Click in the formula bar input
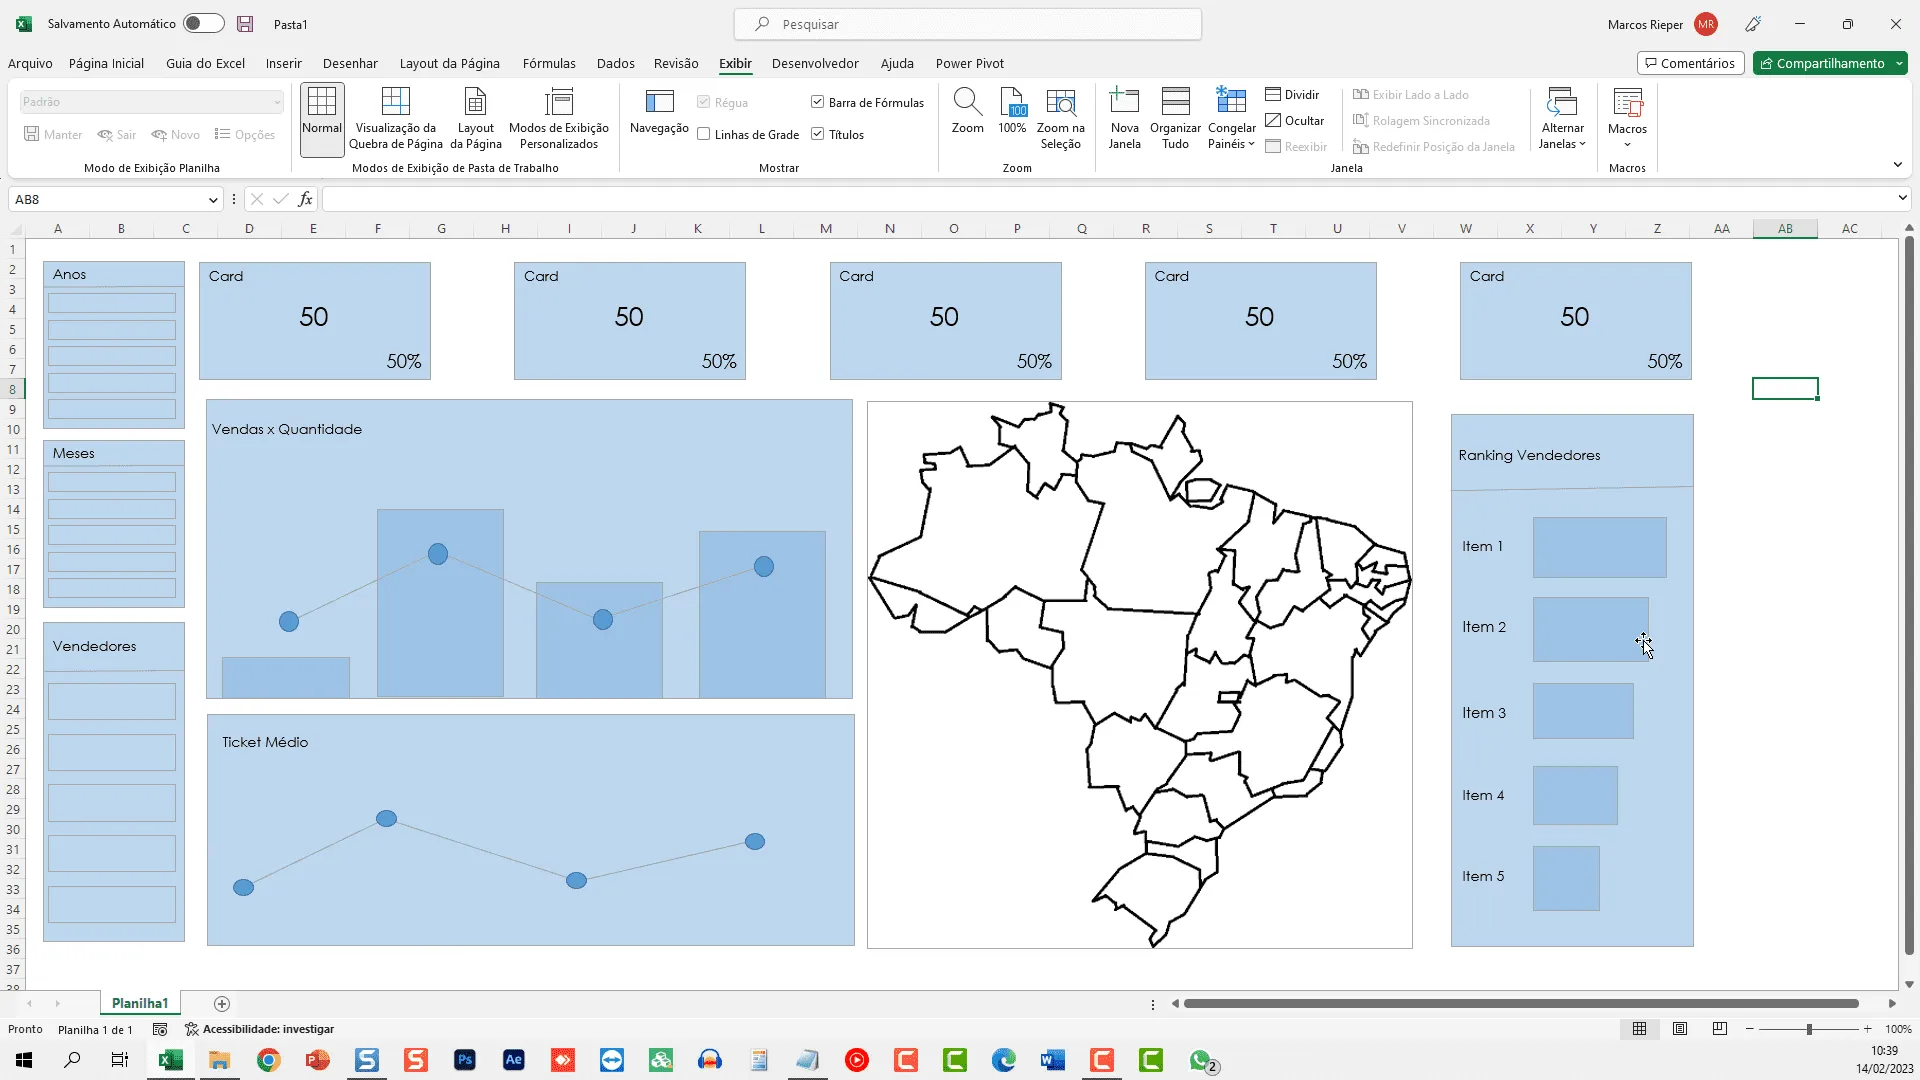Screen dimensions: 1920x1080 (1108, 199)
